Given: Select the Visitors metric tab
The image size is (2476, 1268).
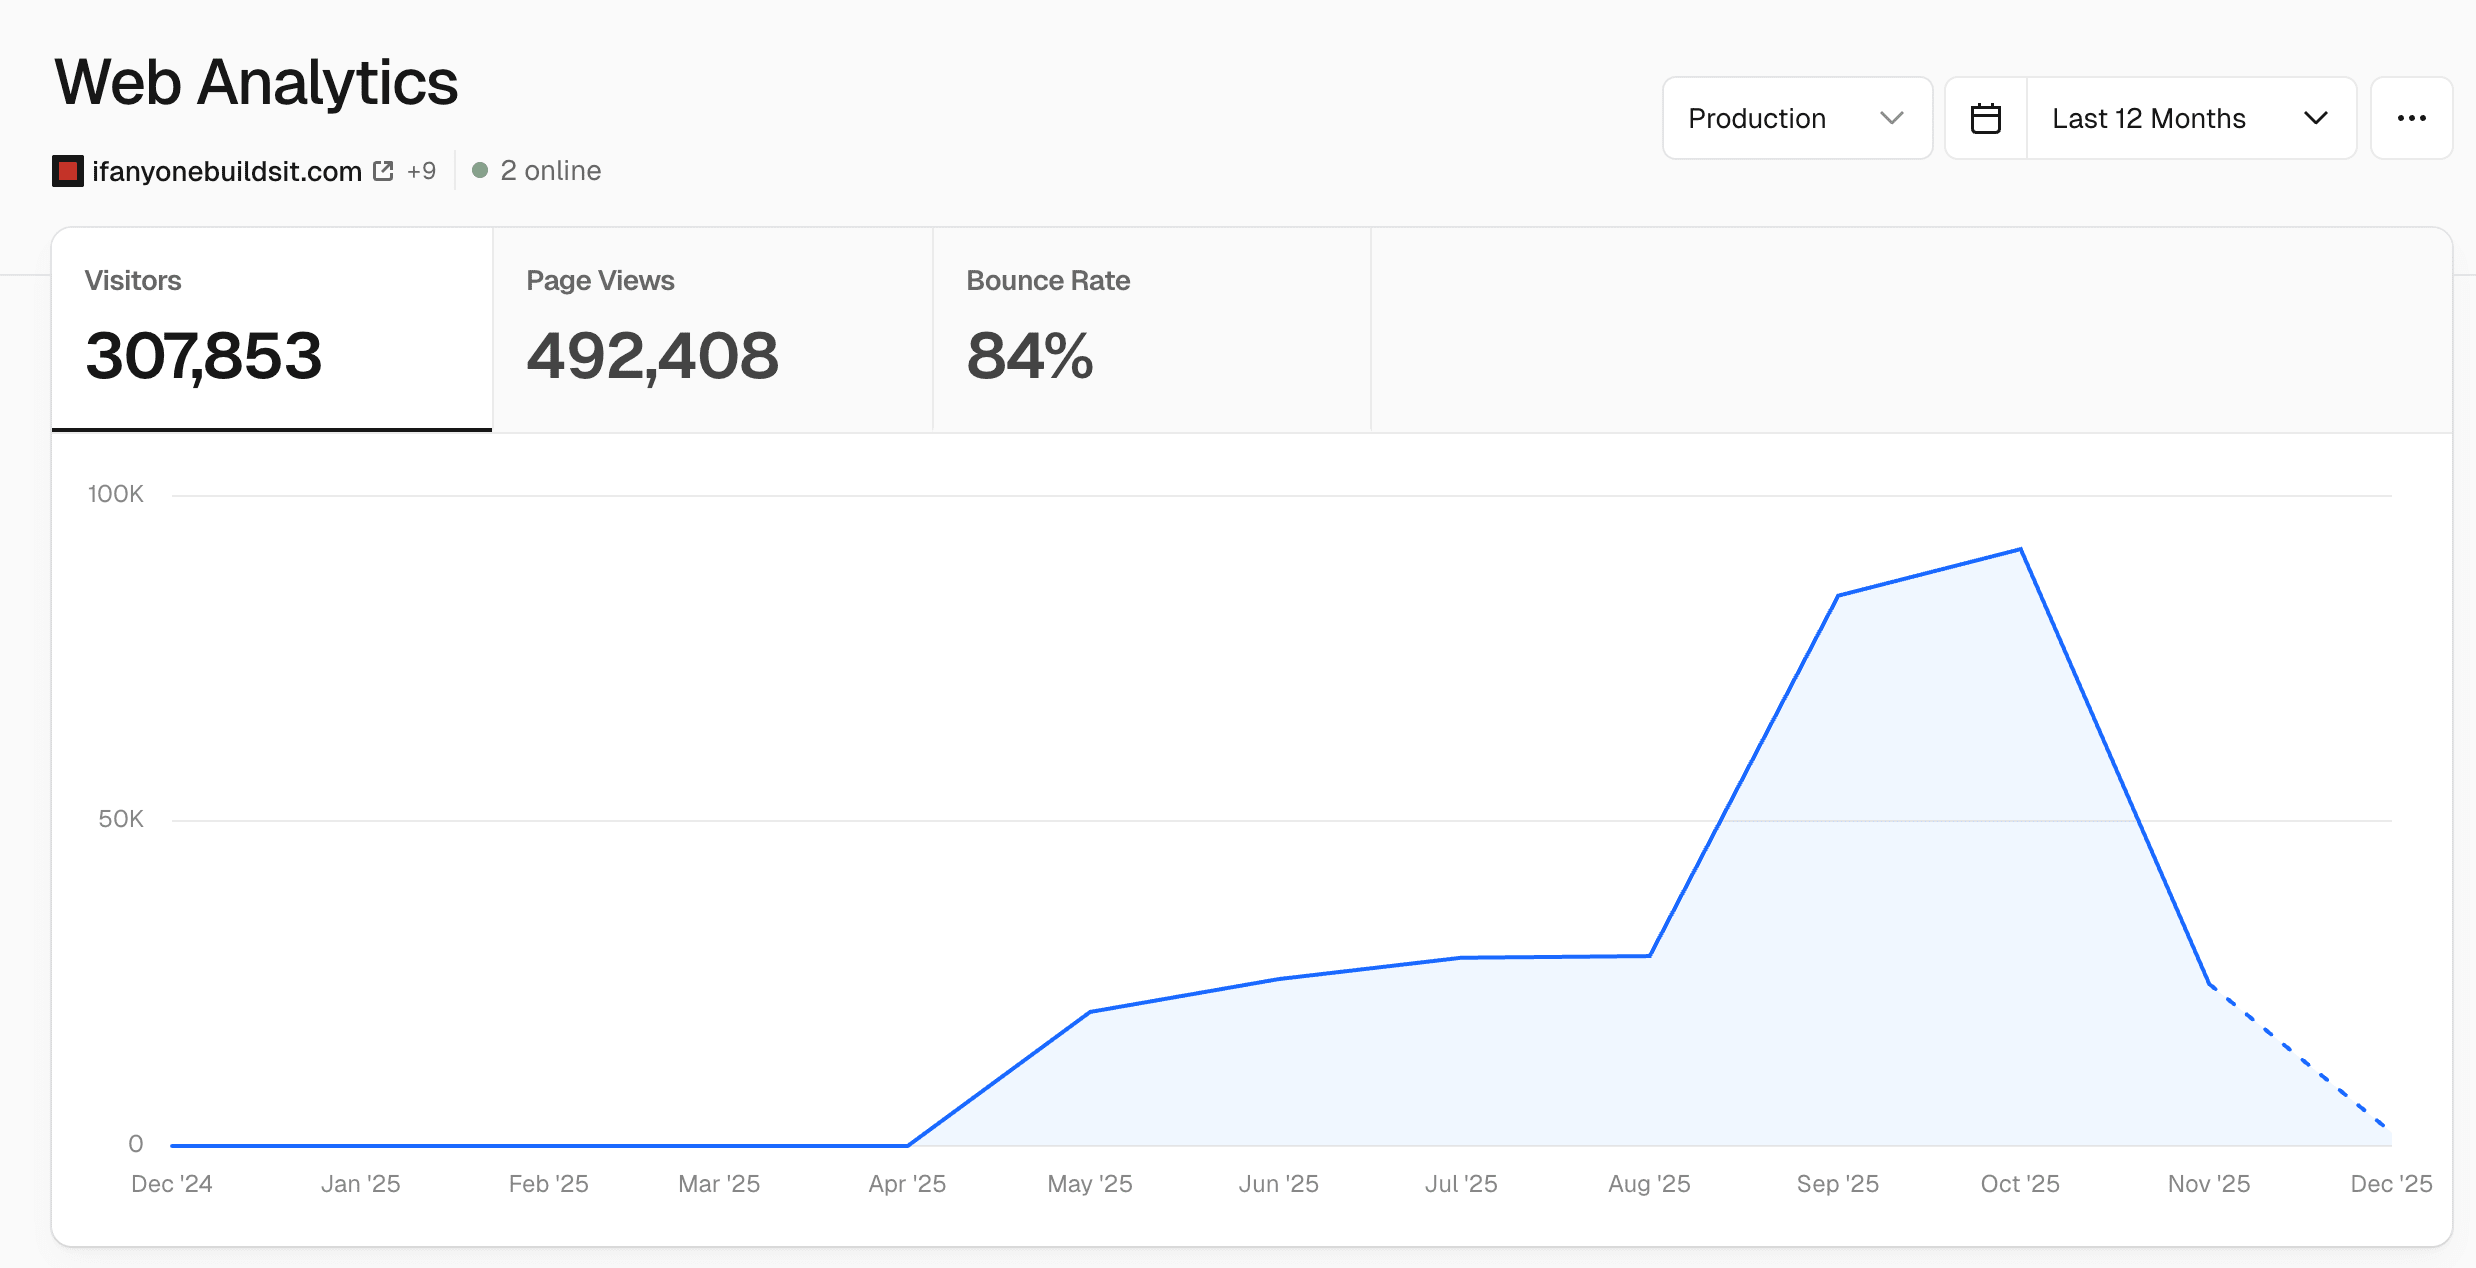Looking at the screenshot, I should 272,330.
